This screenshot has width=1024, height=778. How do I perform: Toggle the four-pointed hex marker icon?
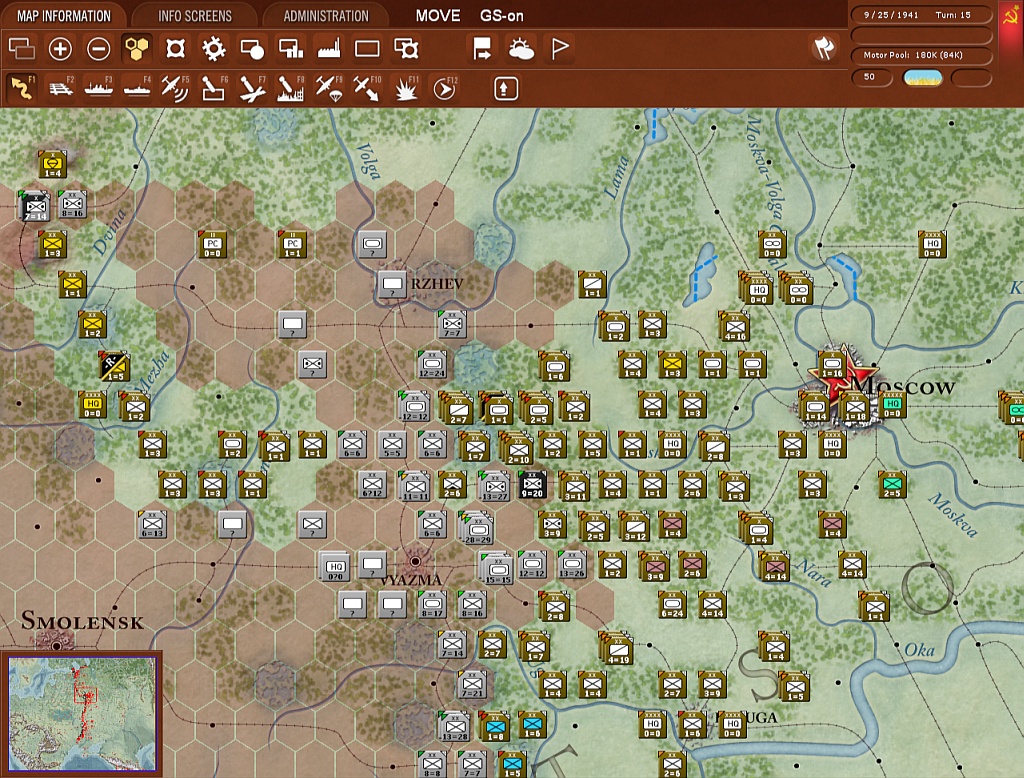[175, 48]
